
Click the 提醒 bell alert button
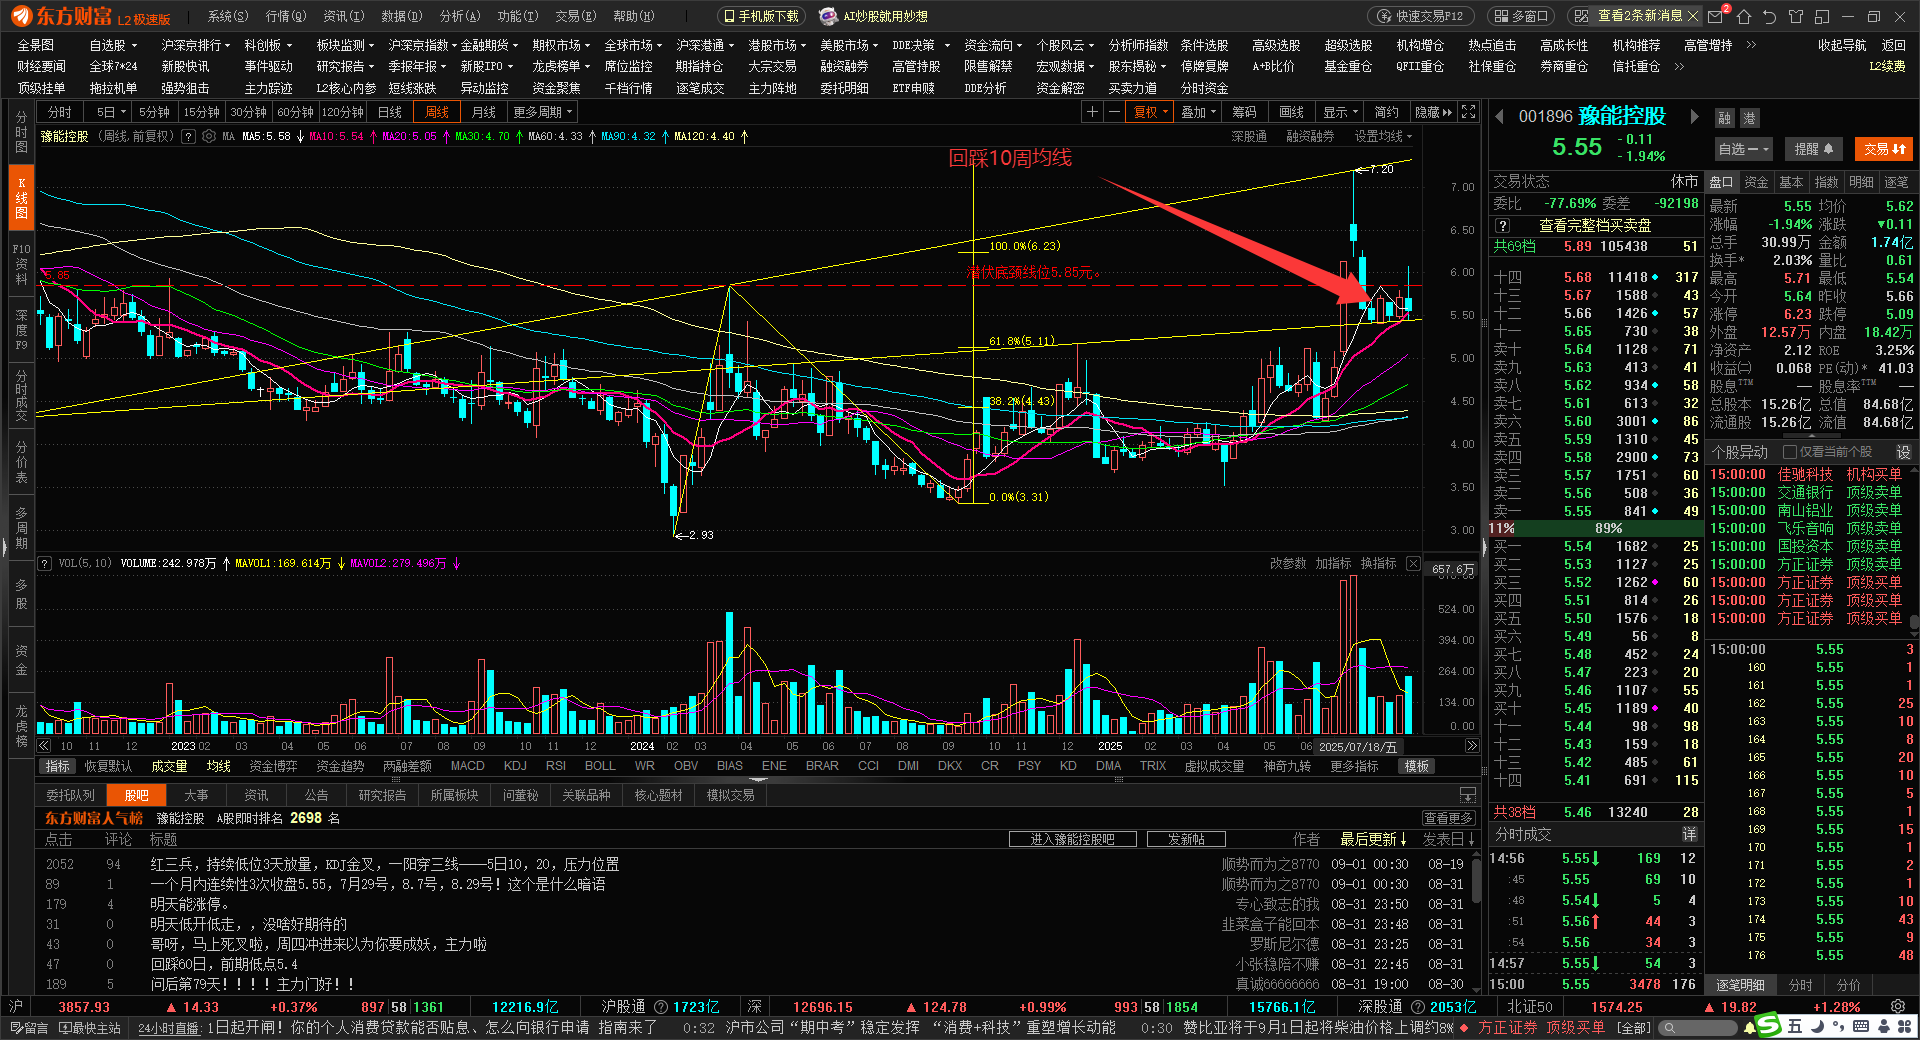pos(1813,149)
